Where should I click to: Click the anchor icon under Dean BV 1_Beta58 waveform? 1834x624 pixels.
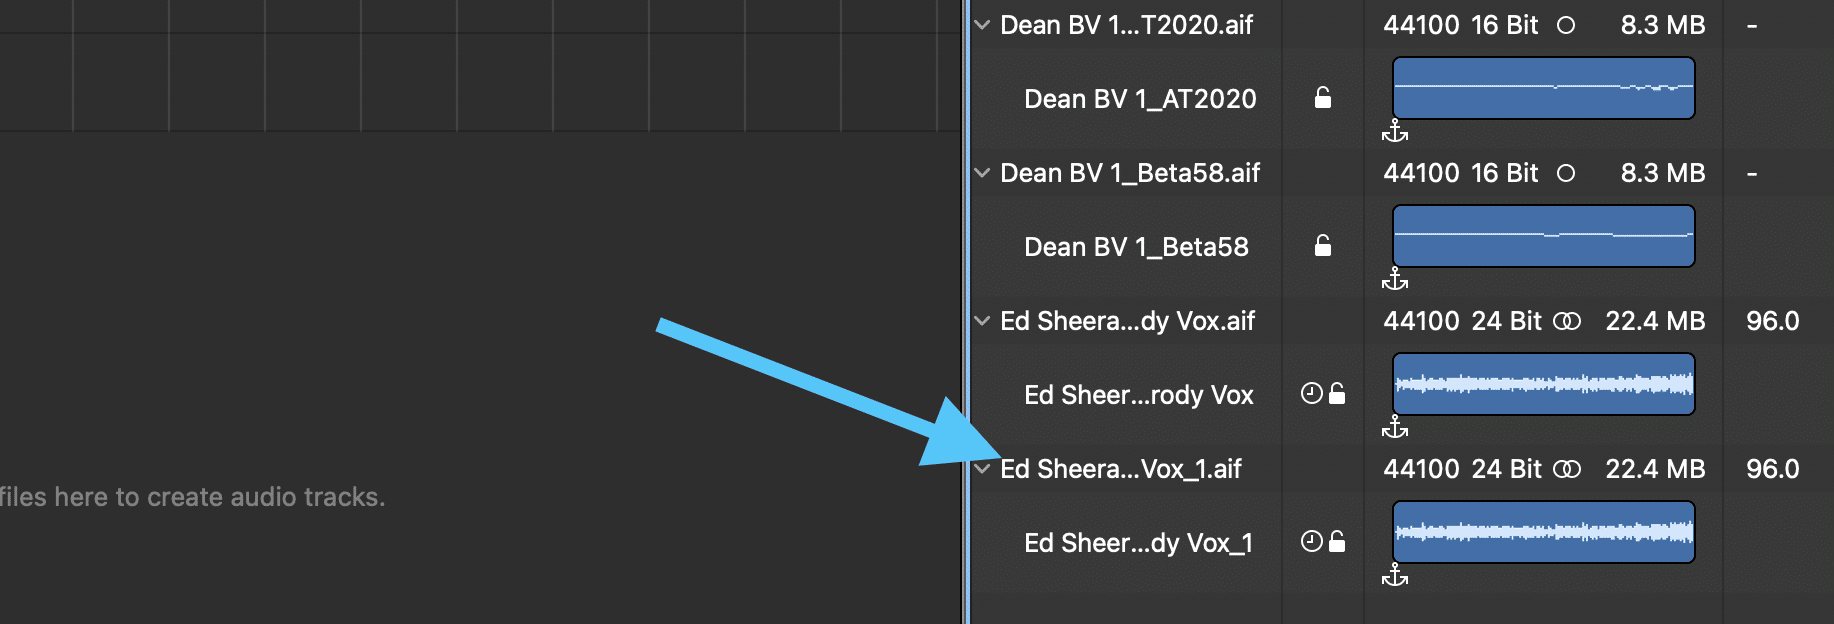point(1395,279)
